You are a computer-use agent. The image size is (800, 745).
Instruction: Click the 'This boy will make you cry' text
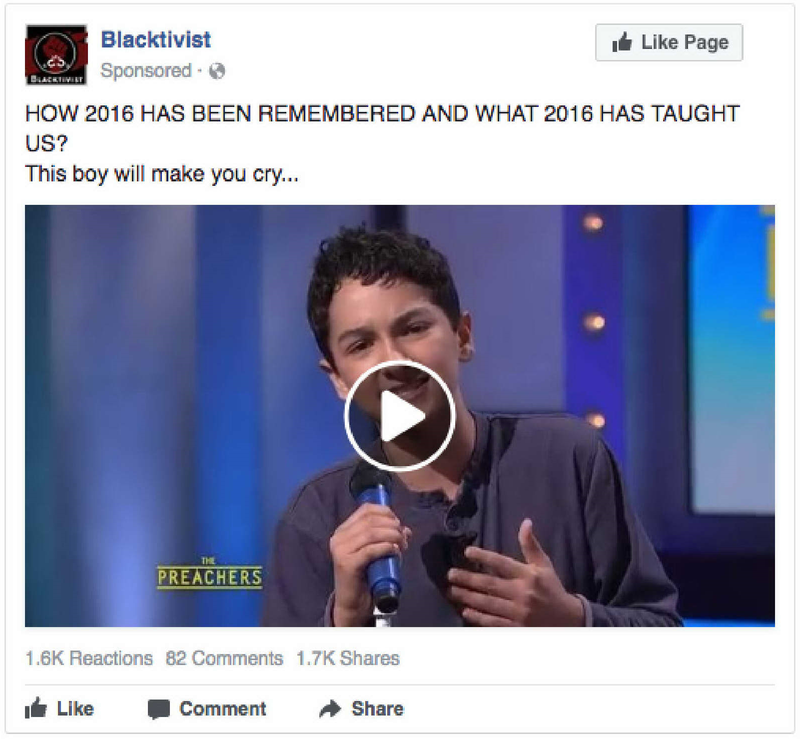tap(162, 174)
